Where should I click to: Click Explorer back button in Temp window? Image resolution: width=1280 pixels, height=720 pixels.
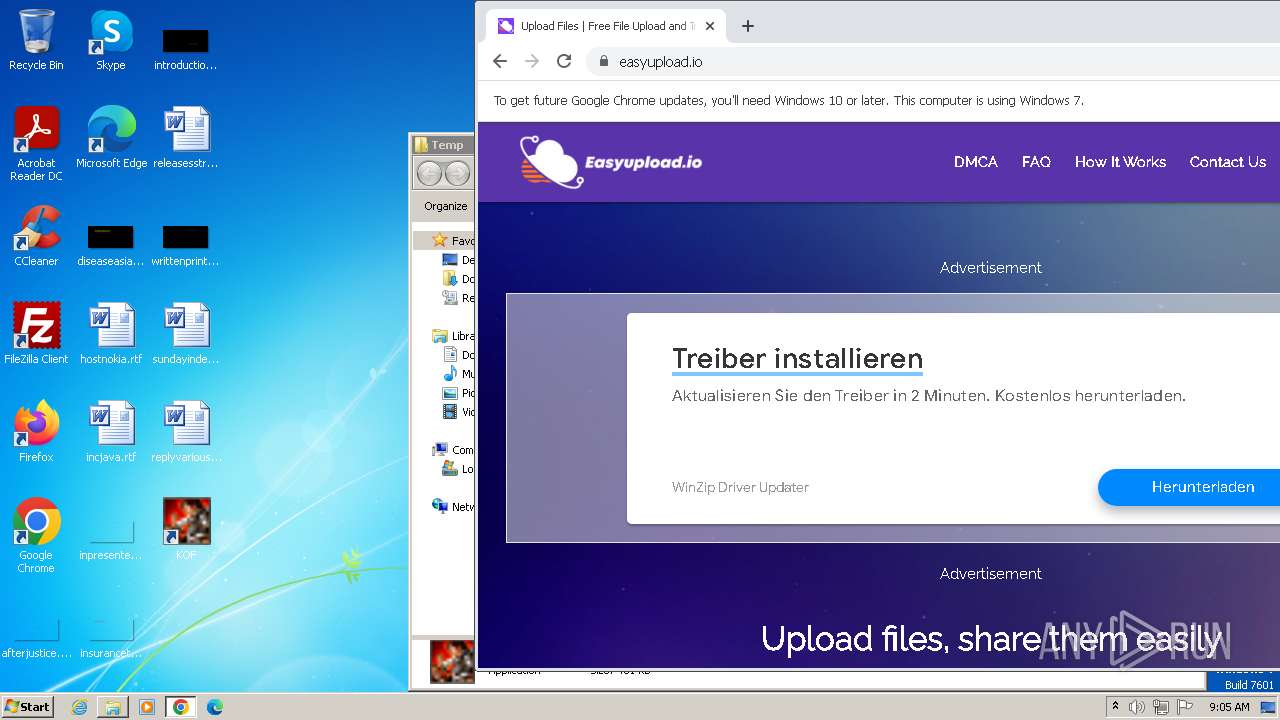pyautogui.click(x=429, y=174)
